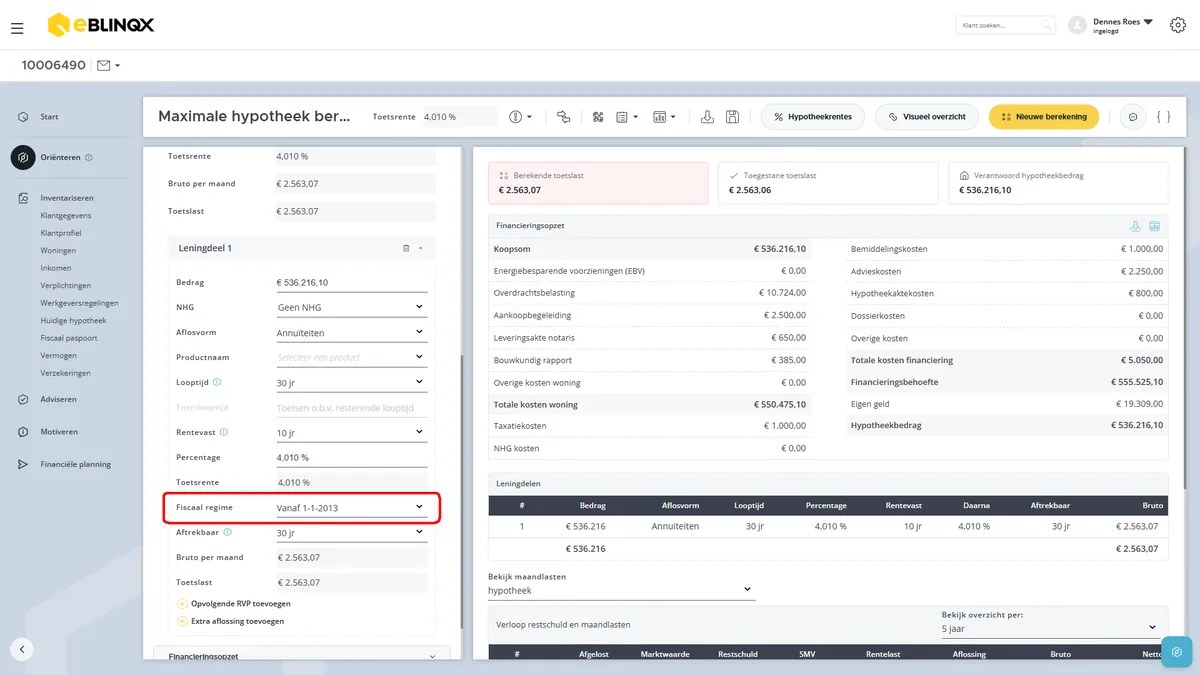Click the four-dots grid toolbar icon
Image resolution: width=1200 pixels, height=675 pixels.
pos(598,117)
